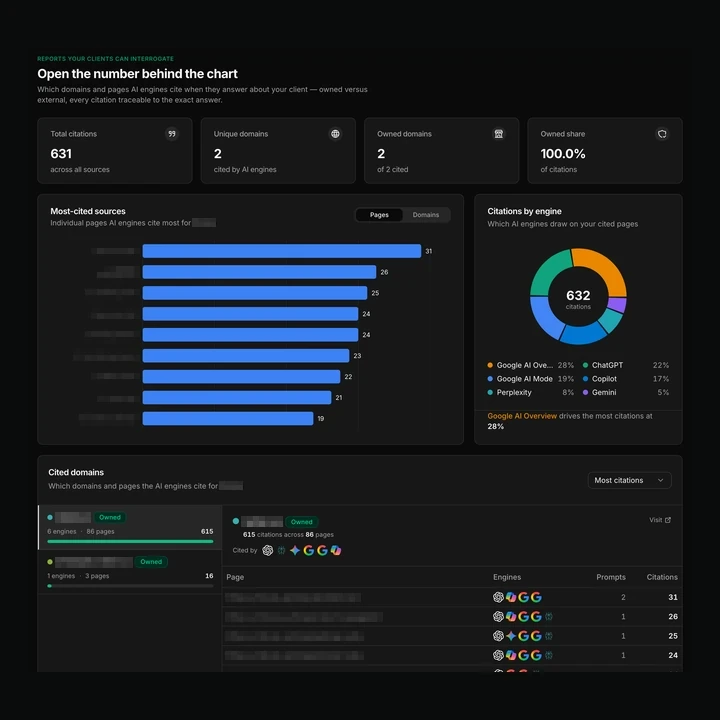Viewport: 720px width, 720px height.
Task: Click the Owned badge in the domain detail header
Action: pyautogui.click(x=302, y=522)
